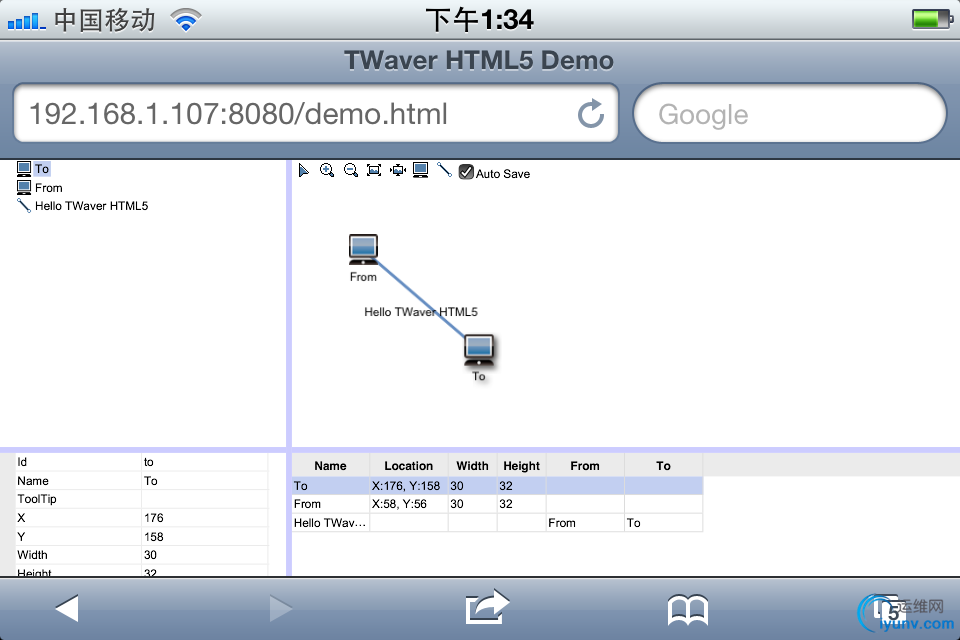Tap the browser forward arrow

tap(281, 608)
